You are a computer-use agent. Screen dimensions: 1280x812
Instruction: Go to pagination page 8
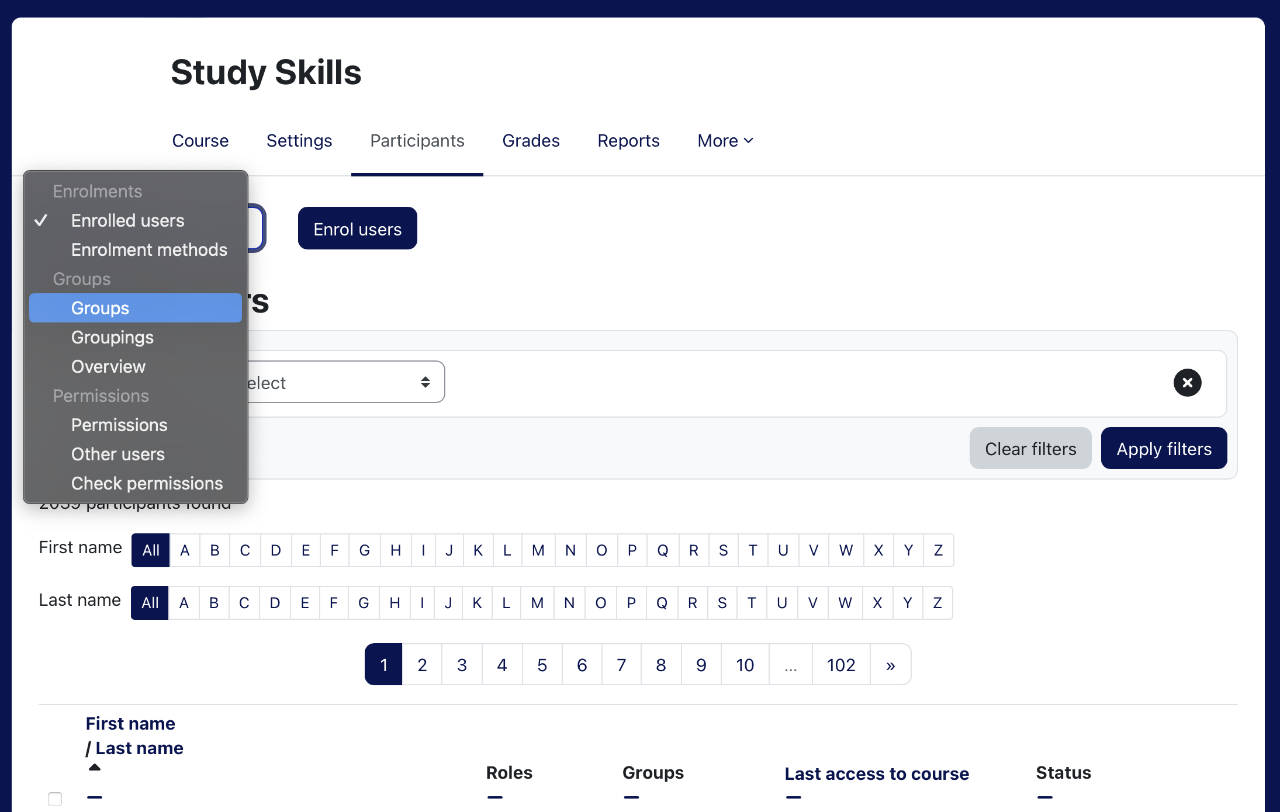tap(661, 665)
